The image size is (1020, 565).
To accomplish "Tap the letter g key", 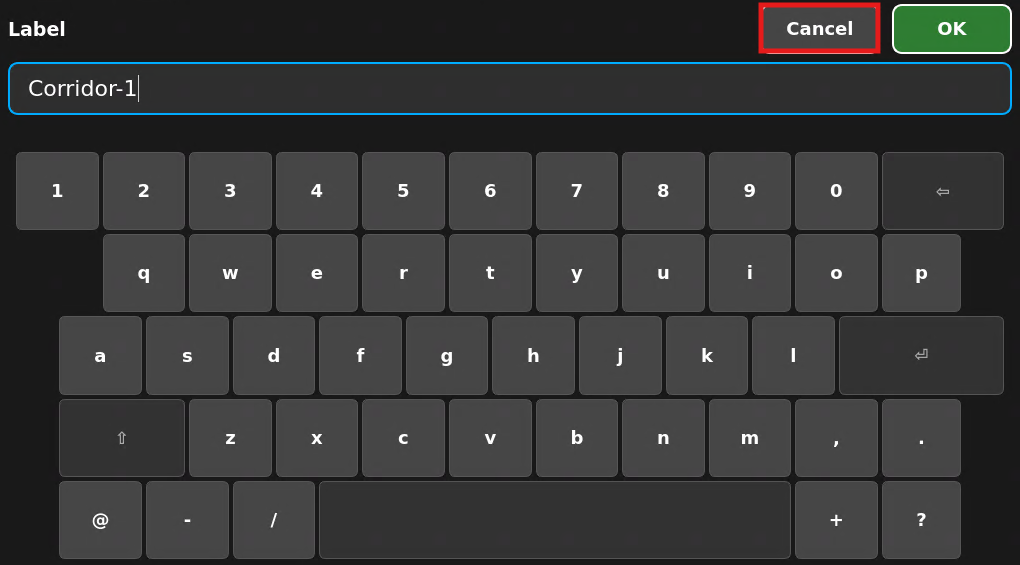I will coord(447,356).
